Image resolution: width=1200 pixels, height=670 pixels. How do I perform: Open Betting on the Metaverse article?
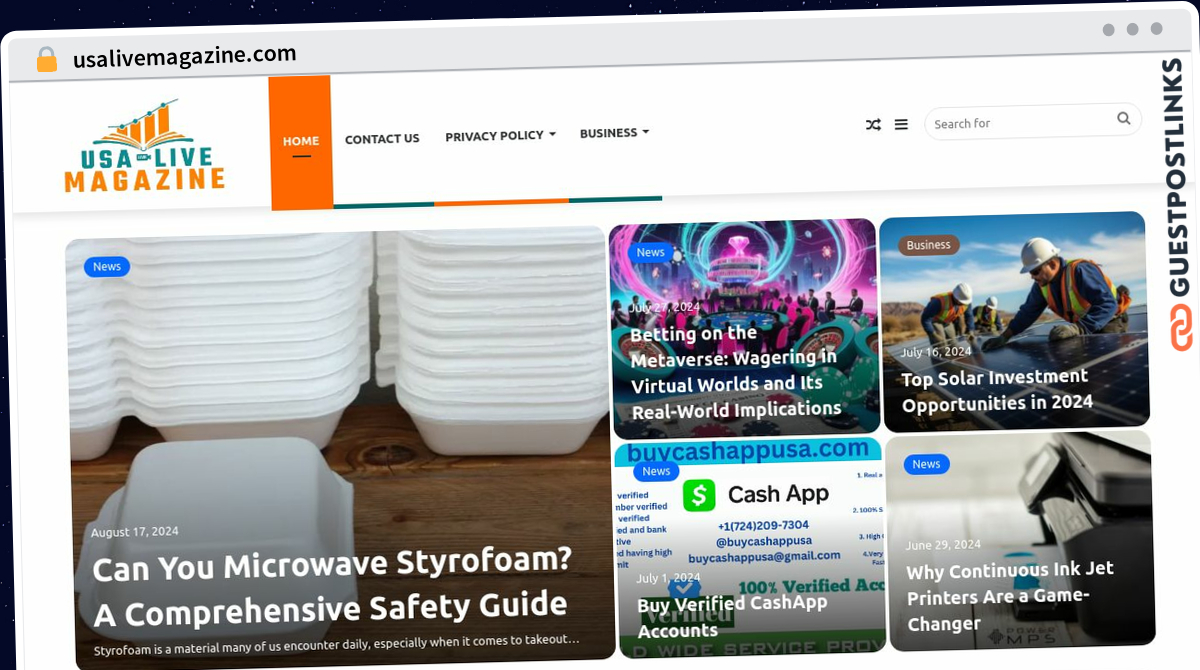coord(735,371)
